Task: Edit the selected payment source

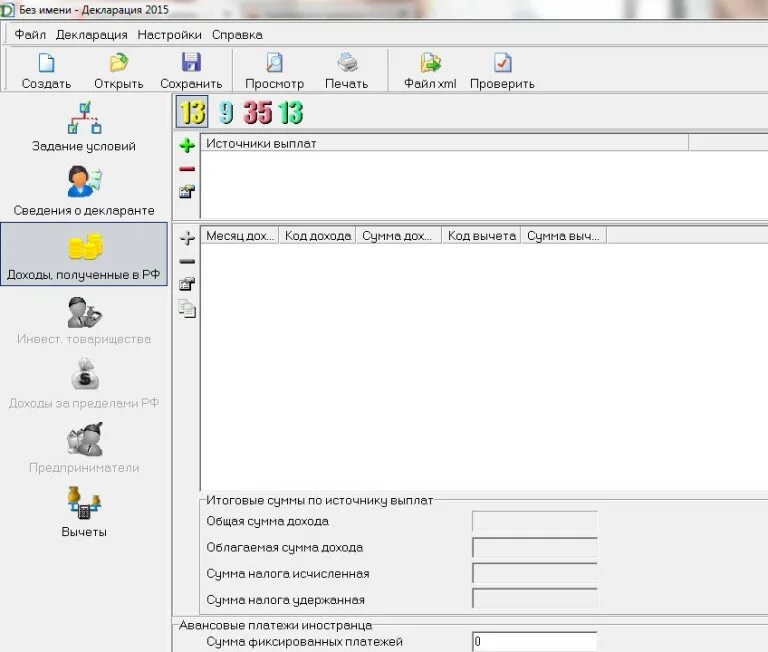Action: [187, 192]
